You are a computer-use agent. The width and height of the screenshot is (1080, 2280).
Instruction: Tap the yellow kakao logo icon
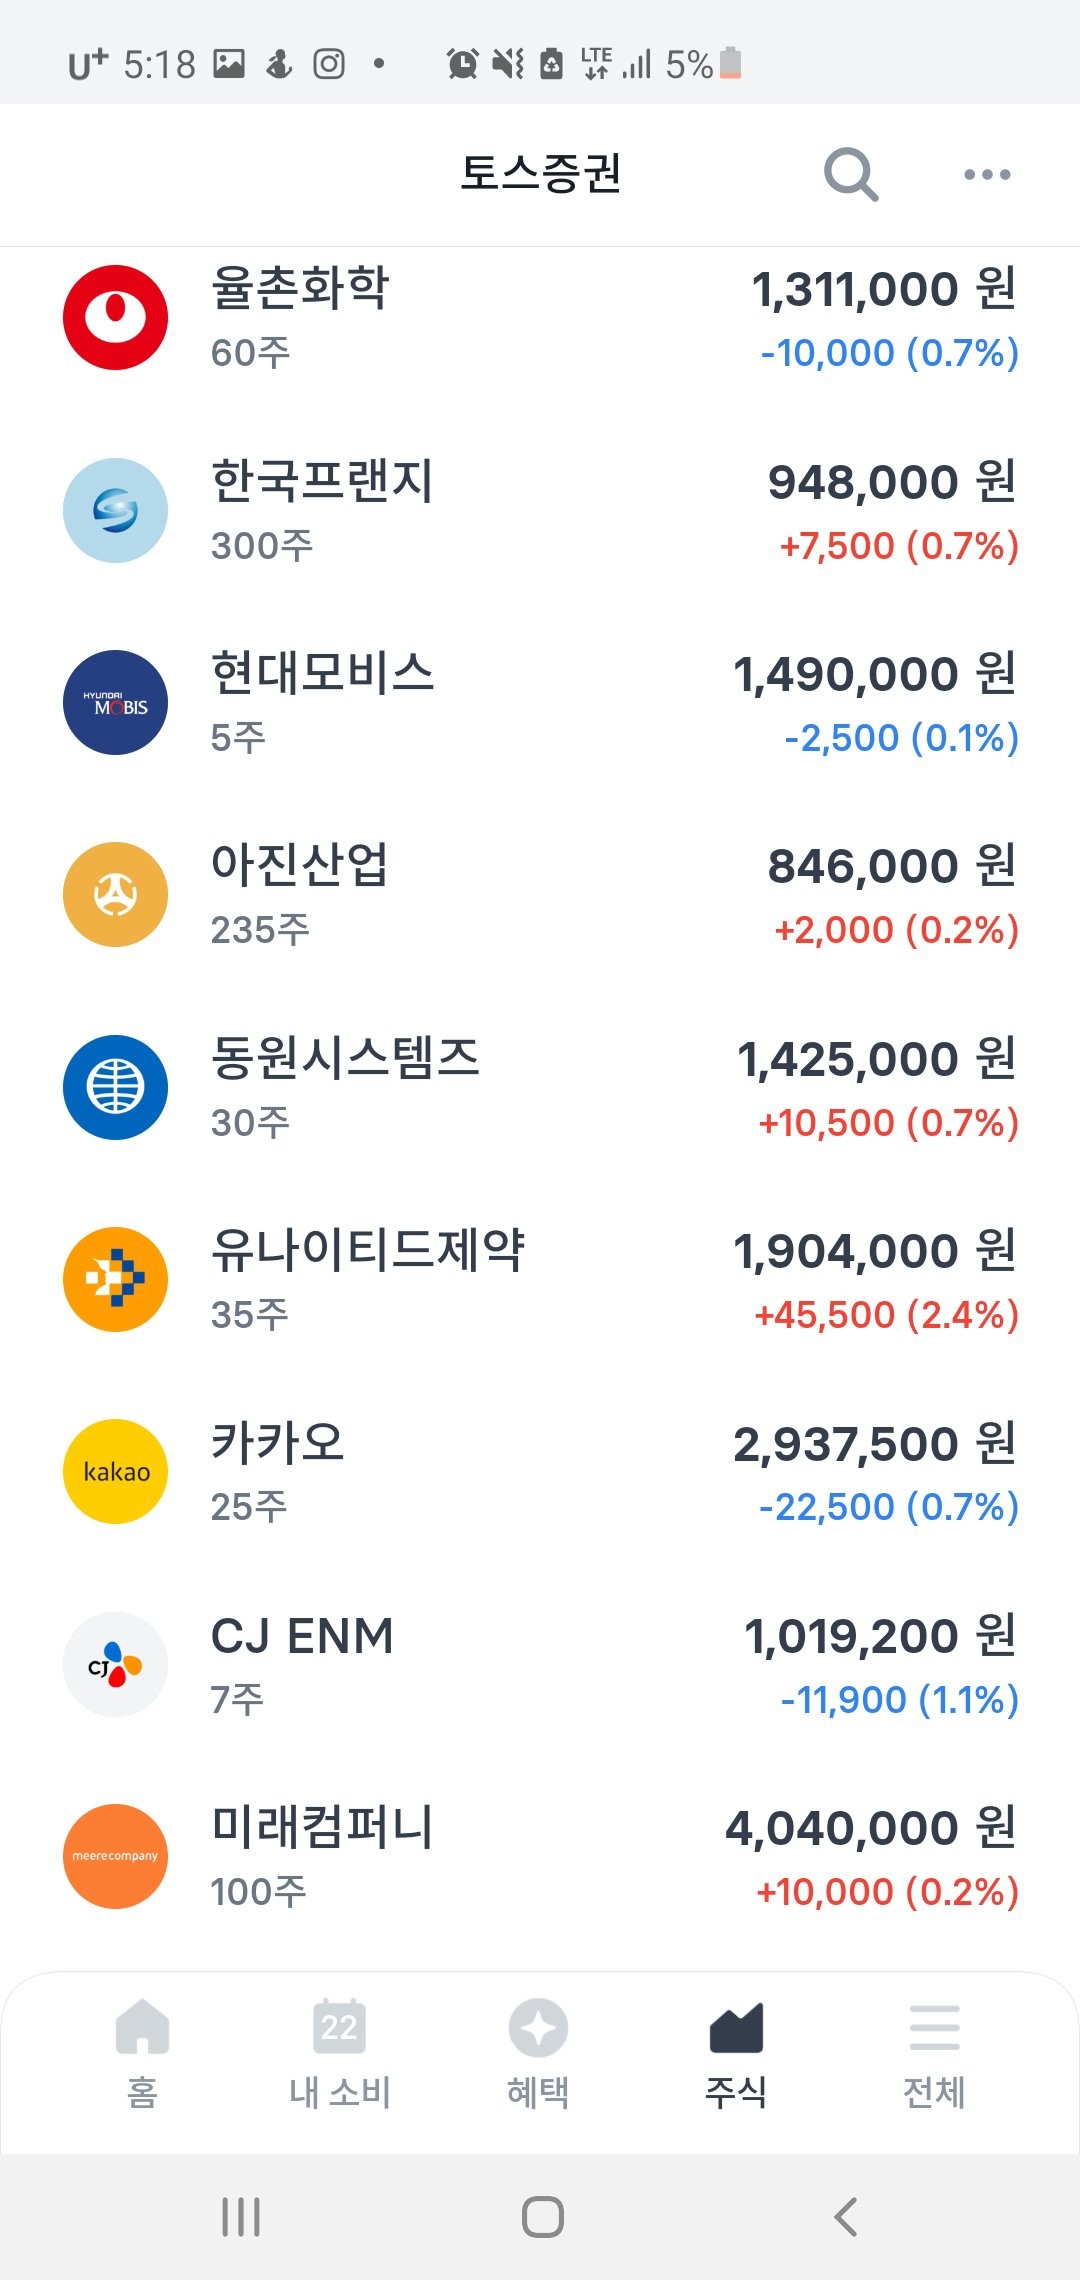115,1471
